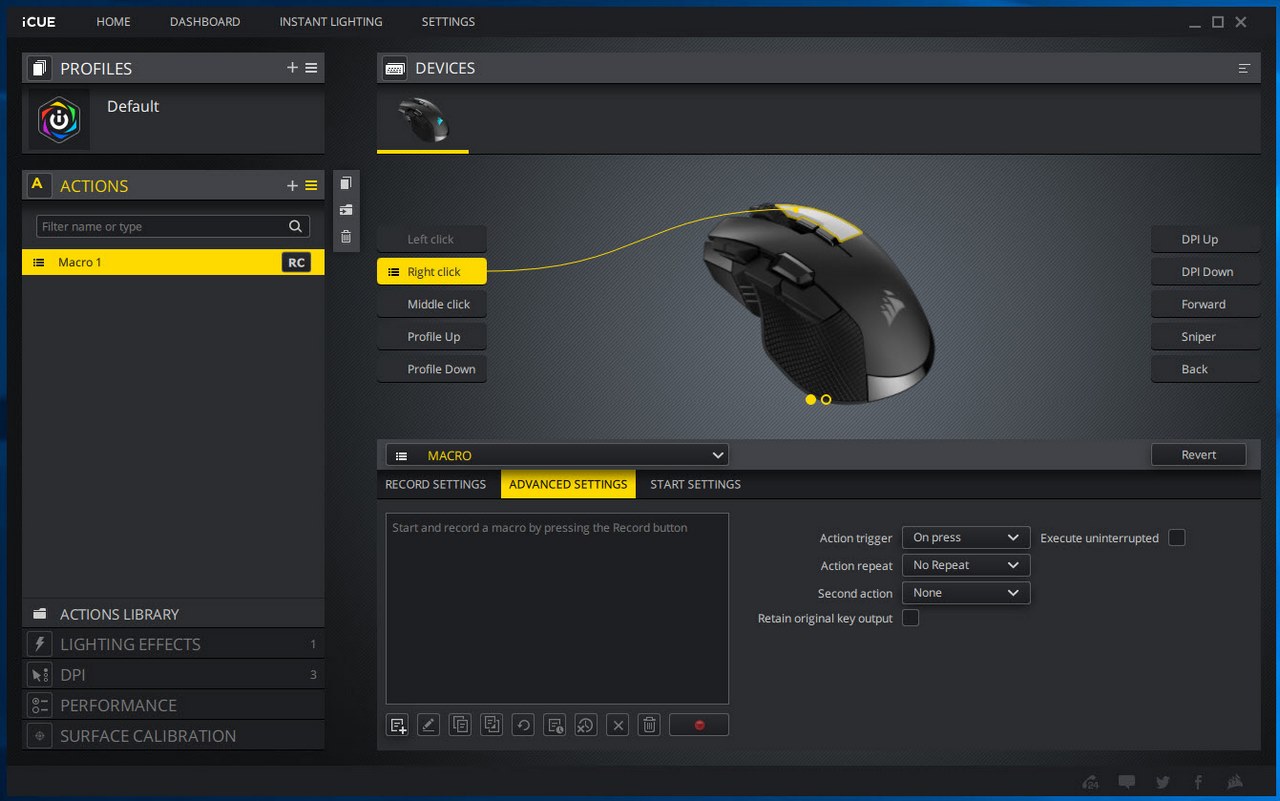Add a new profile with plus icon

pyautogui.click(x=292, y=68)
